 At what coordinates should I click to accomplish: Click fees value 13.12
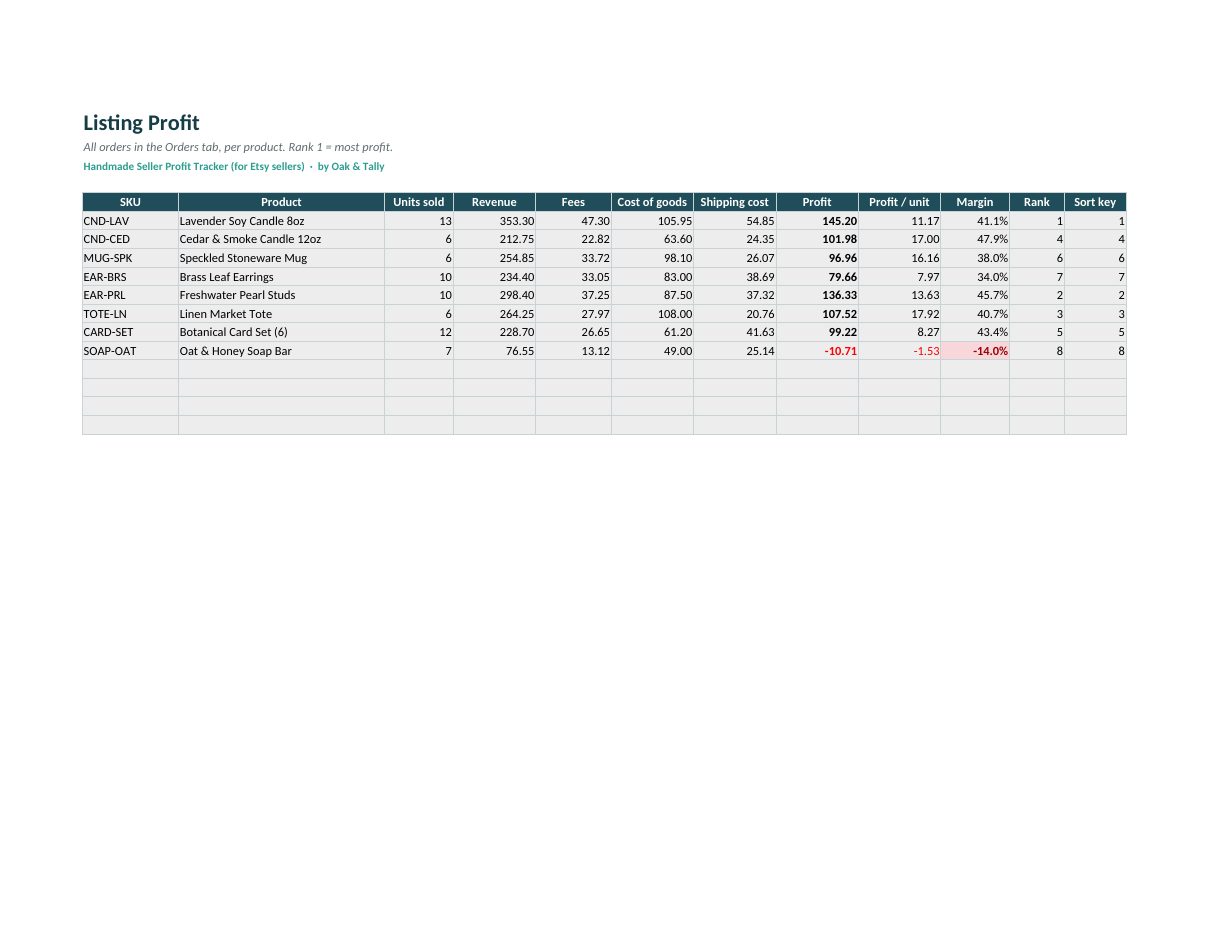click(x=573, y=351)
